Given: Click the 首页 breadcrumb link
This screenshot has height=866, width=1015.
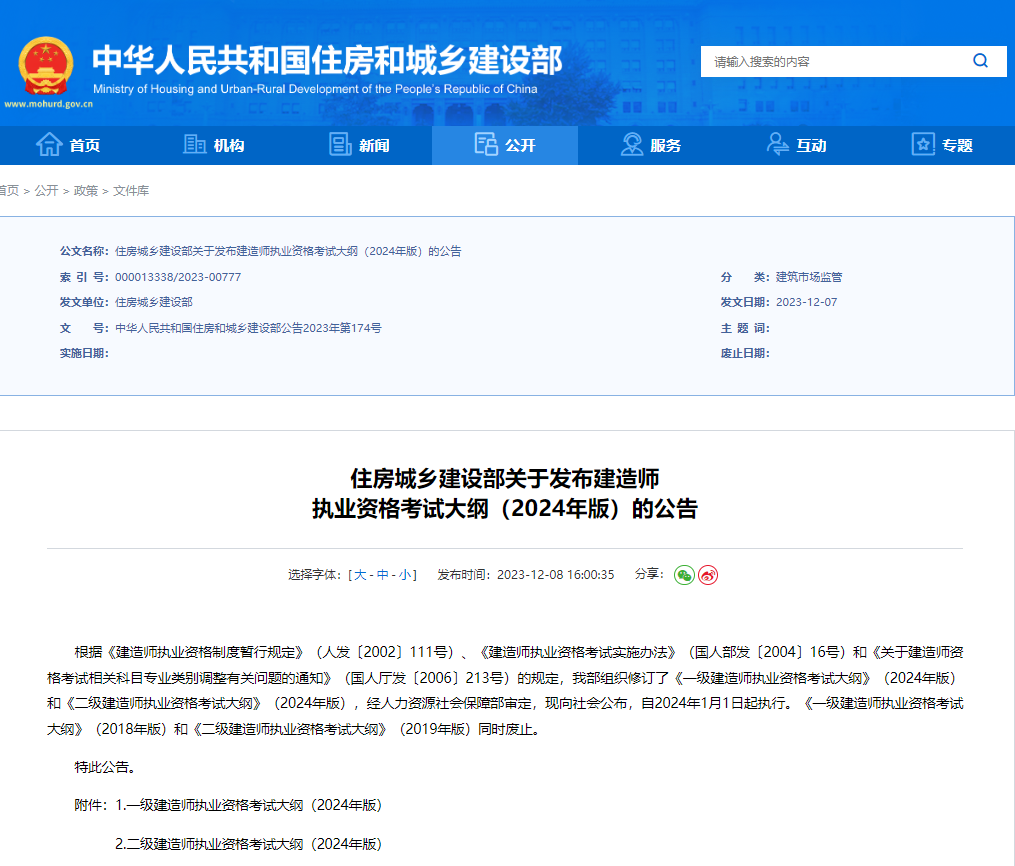Looking at the screenshot, I should tap(8, 190).
